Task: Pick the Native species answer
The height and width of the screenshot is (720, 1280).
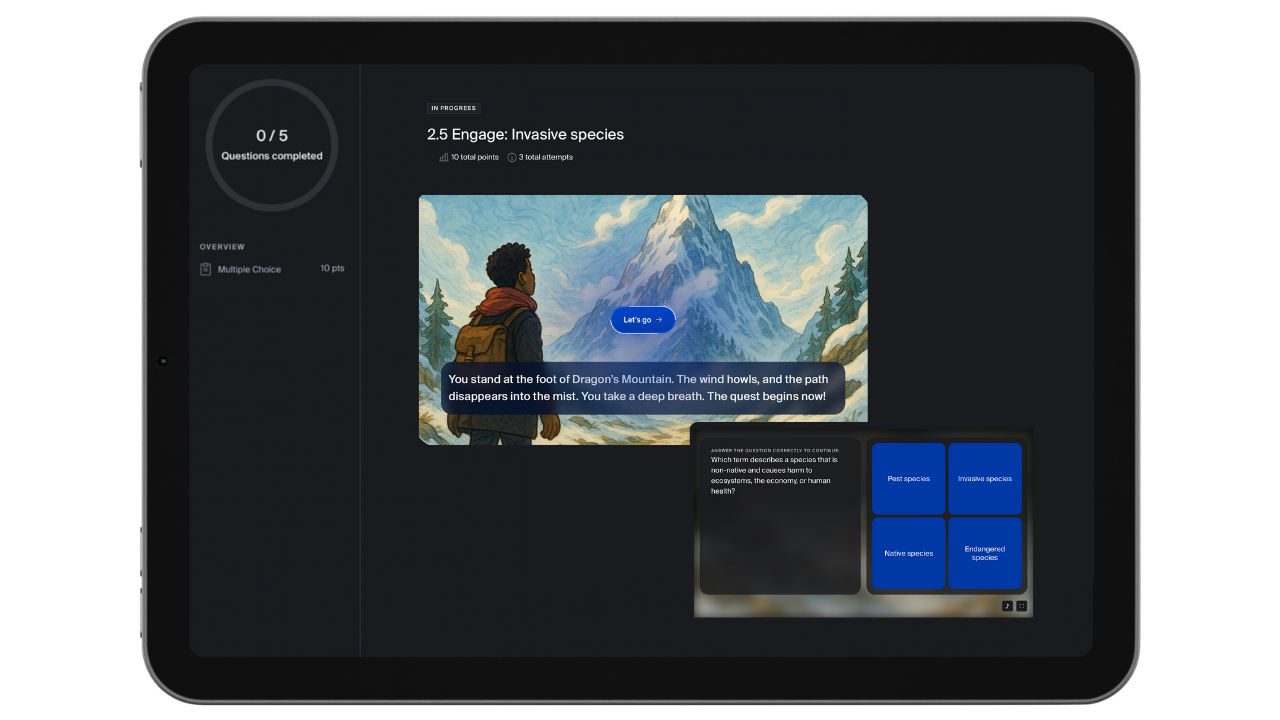Action: [x=908, y=553]
